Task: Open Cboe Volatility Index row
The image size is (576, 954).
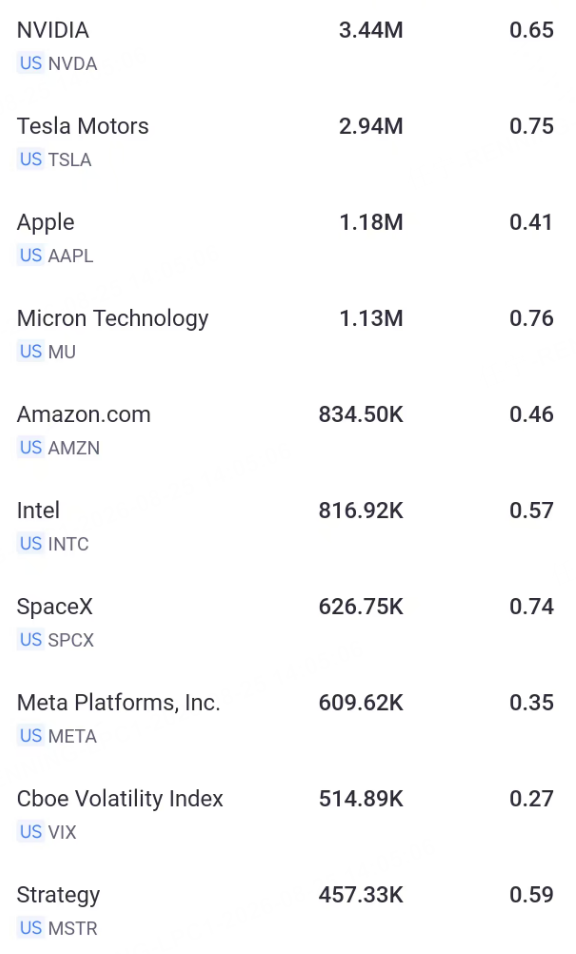Action: tap(288, 815)
